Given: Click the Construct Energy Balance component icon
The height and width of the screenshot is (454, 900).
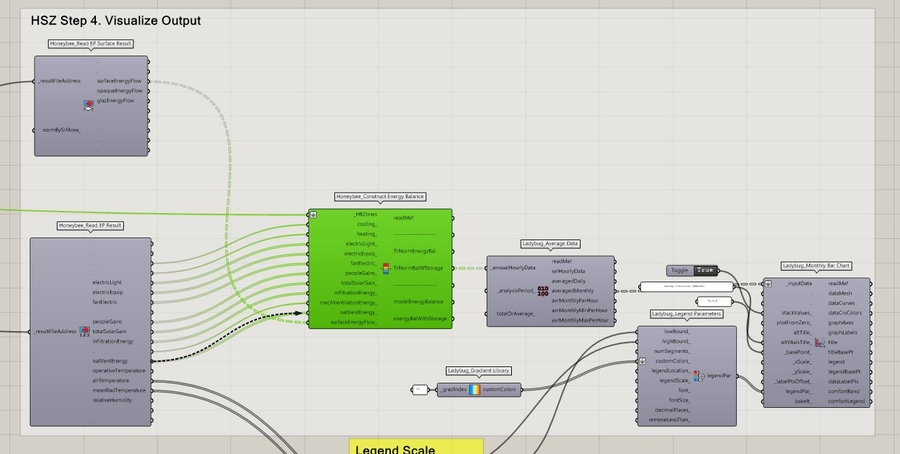Looking at the screenshot, I should pyautogui.click(x=385, y=268).
